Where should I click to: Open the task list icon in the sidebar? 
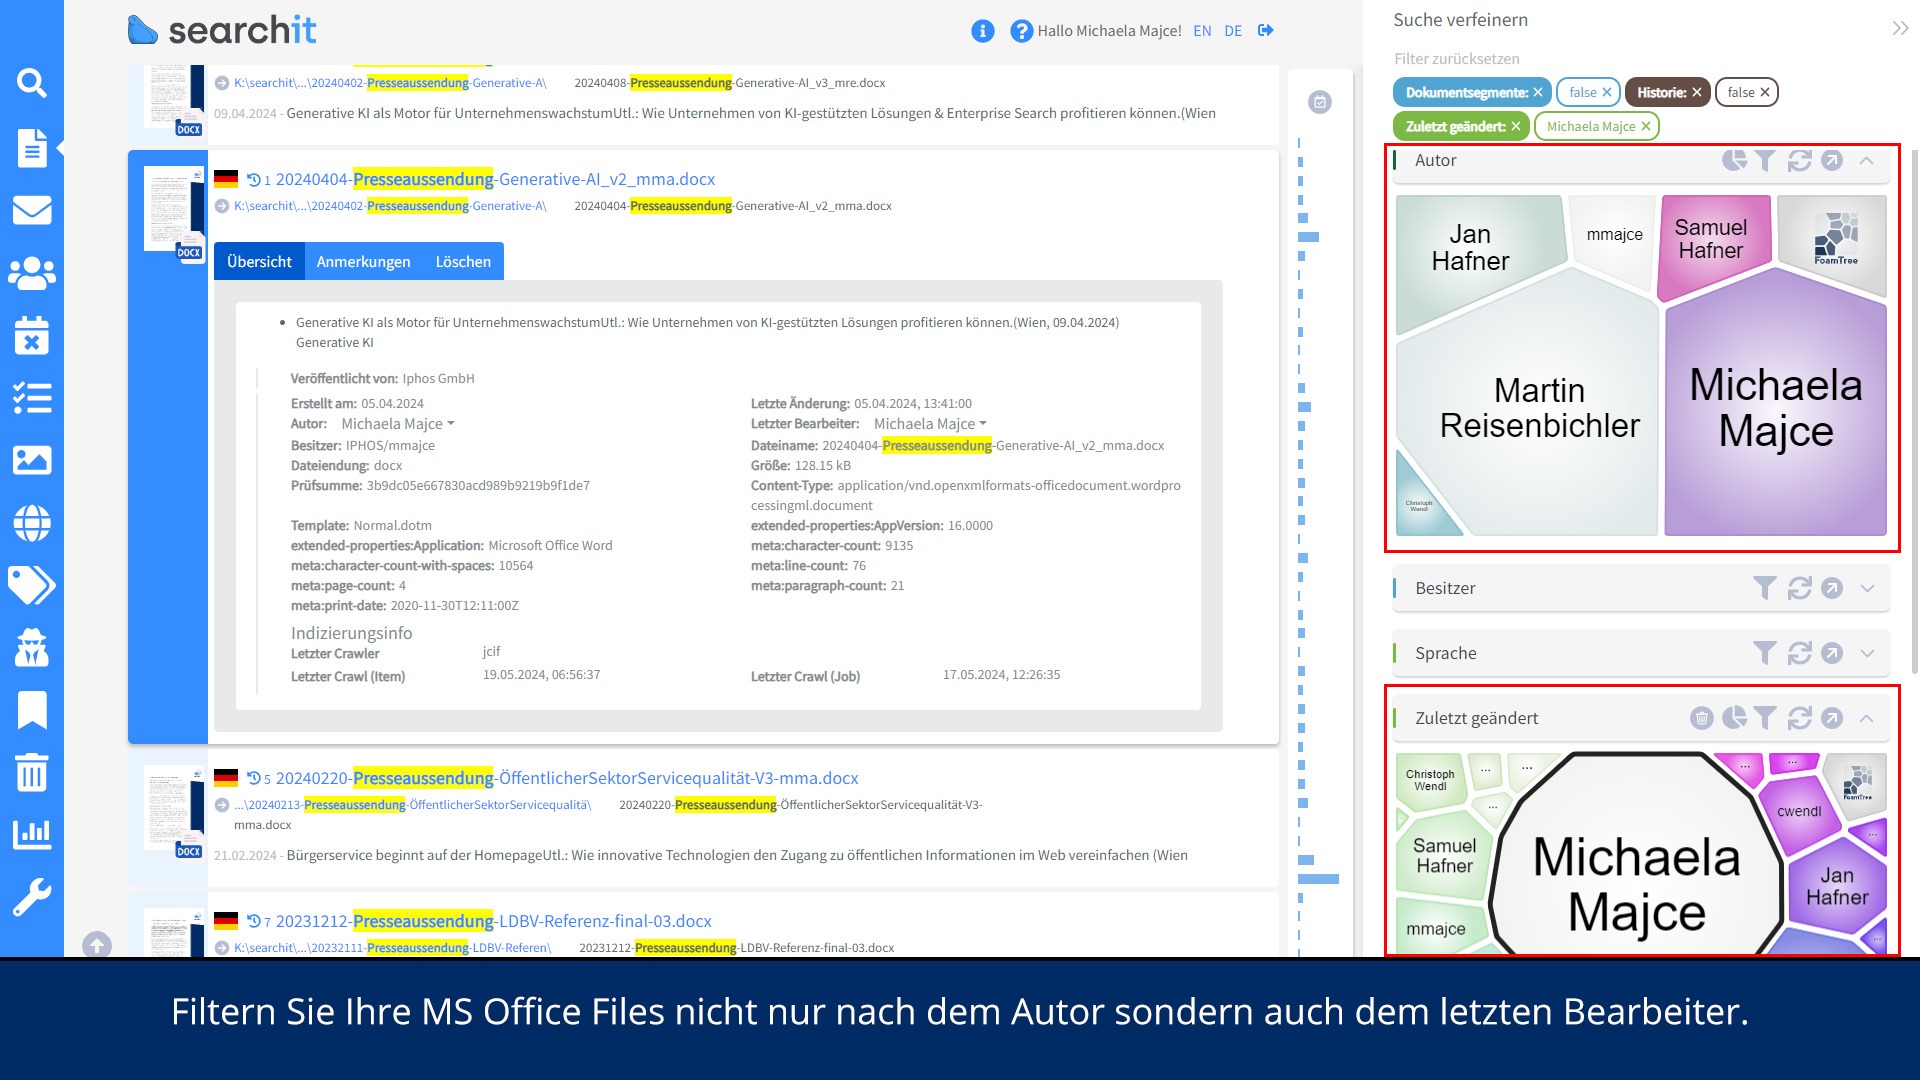coord(32,398)
